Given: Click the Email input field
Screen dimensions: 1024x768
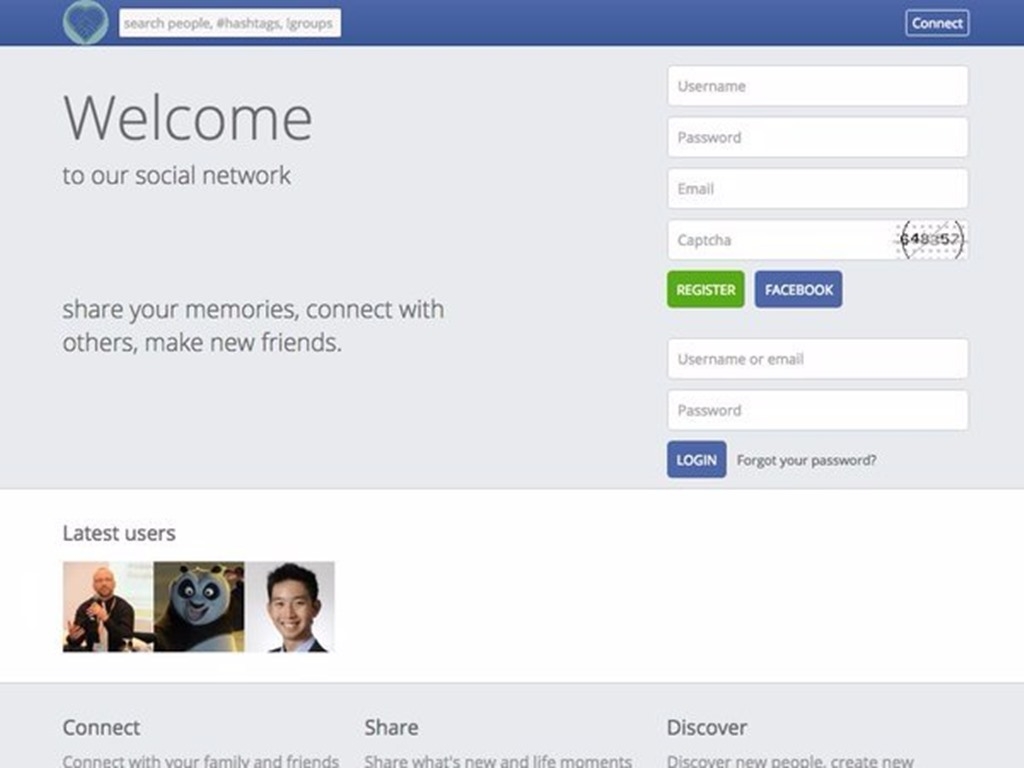Looking at the screenshot, I should (x=817, y=188).
